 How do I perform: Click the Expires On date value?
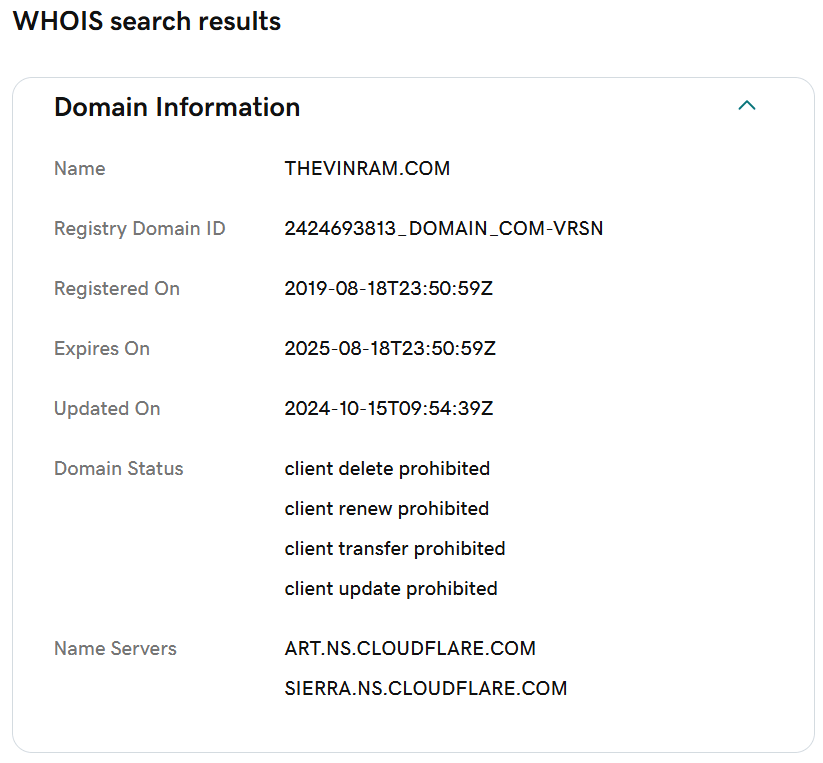(x=390, y=348)
